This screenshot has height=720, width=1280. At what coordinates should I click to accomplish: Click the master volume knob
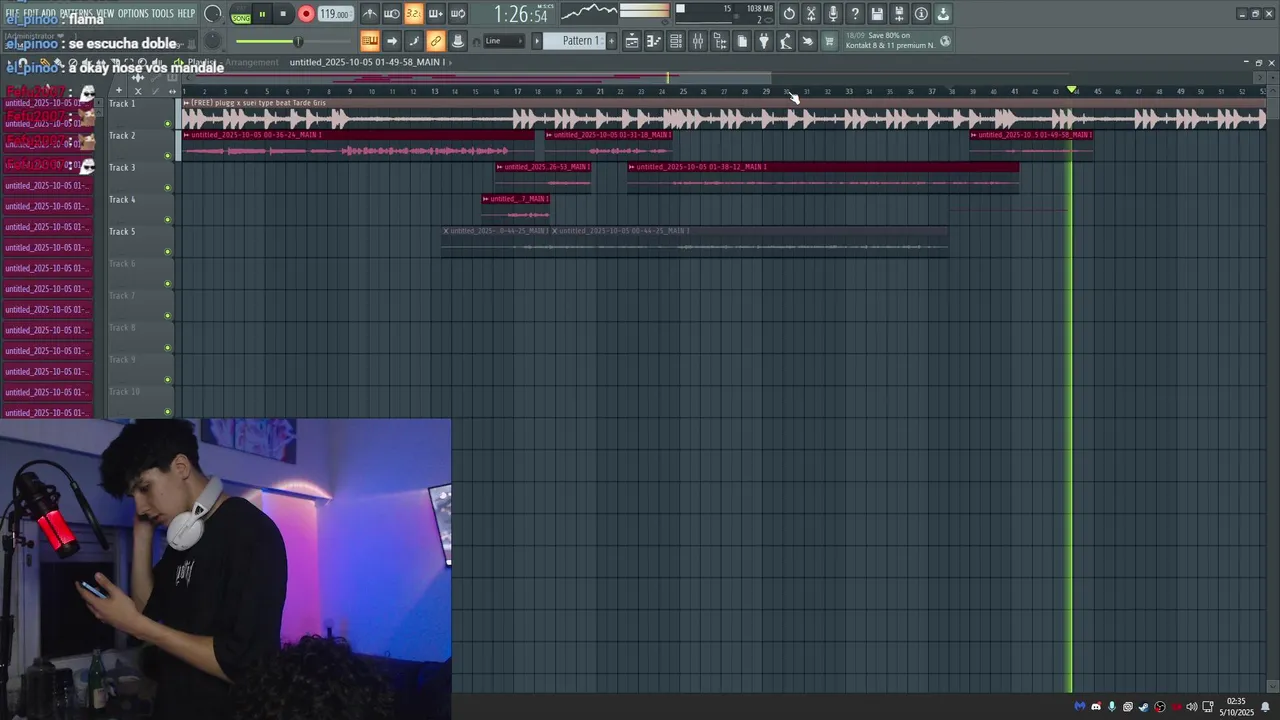212,14
